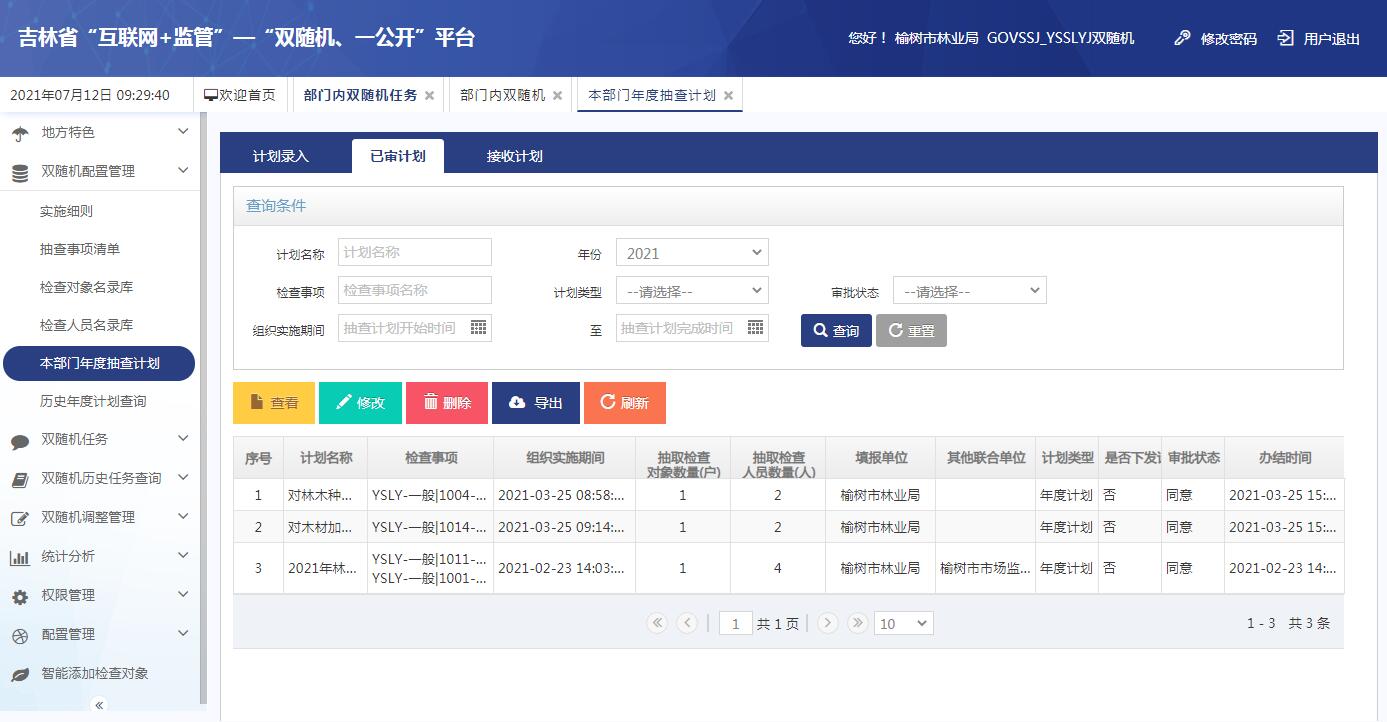Expand the 双随机任务 sidebar menu
The image size is (1387, 722).
(99, 439)
